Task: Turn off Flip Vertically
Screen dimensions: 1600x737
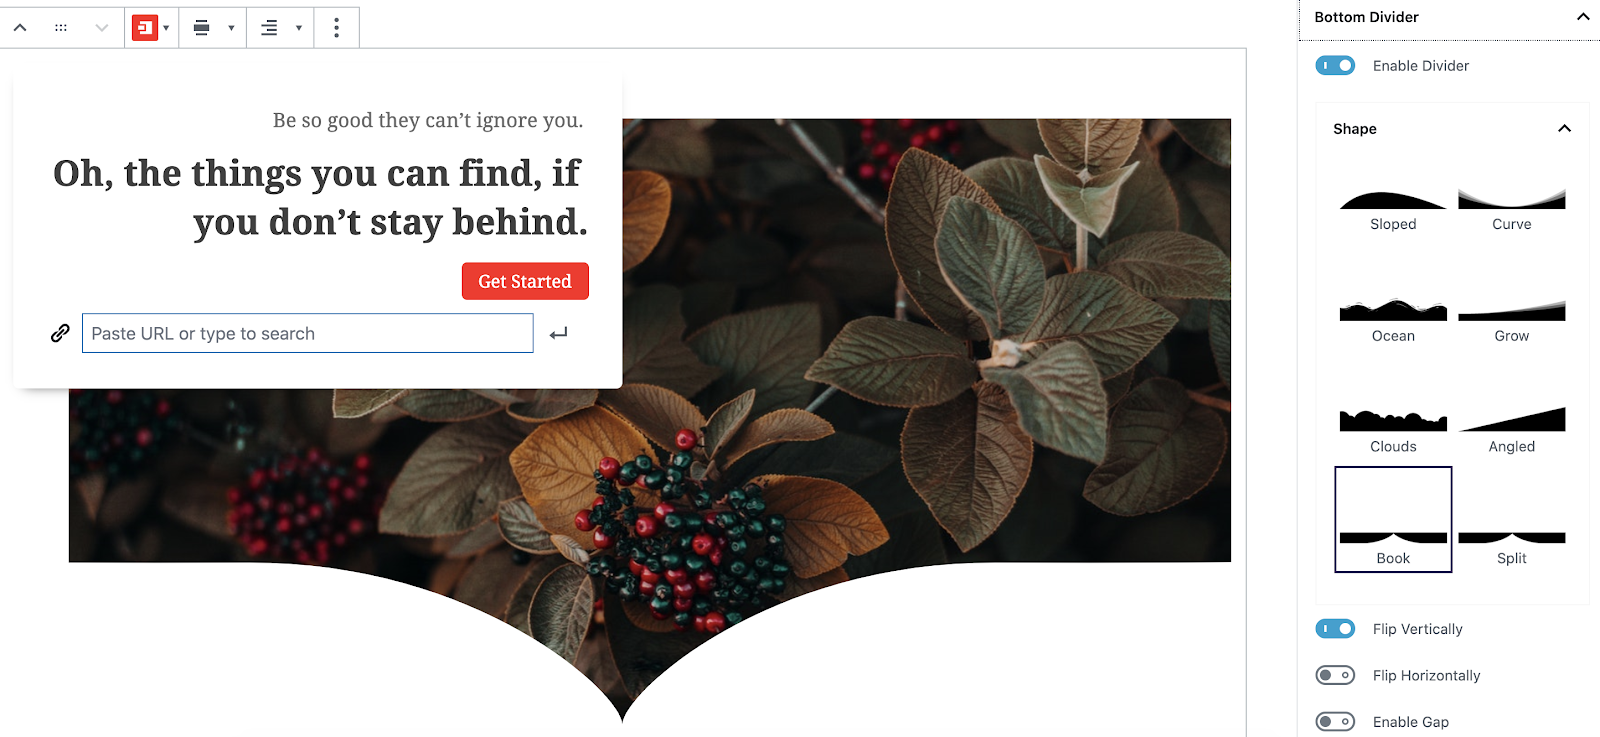Action: (x=1335, y=628)
